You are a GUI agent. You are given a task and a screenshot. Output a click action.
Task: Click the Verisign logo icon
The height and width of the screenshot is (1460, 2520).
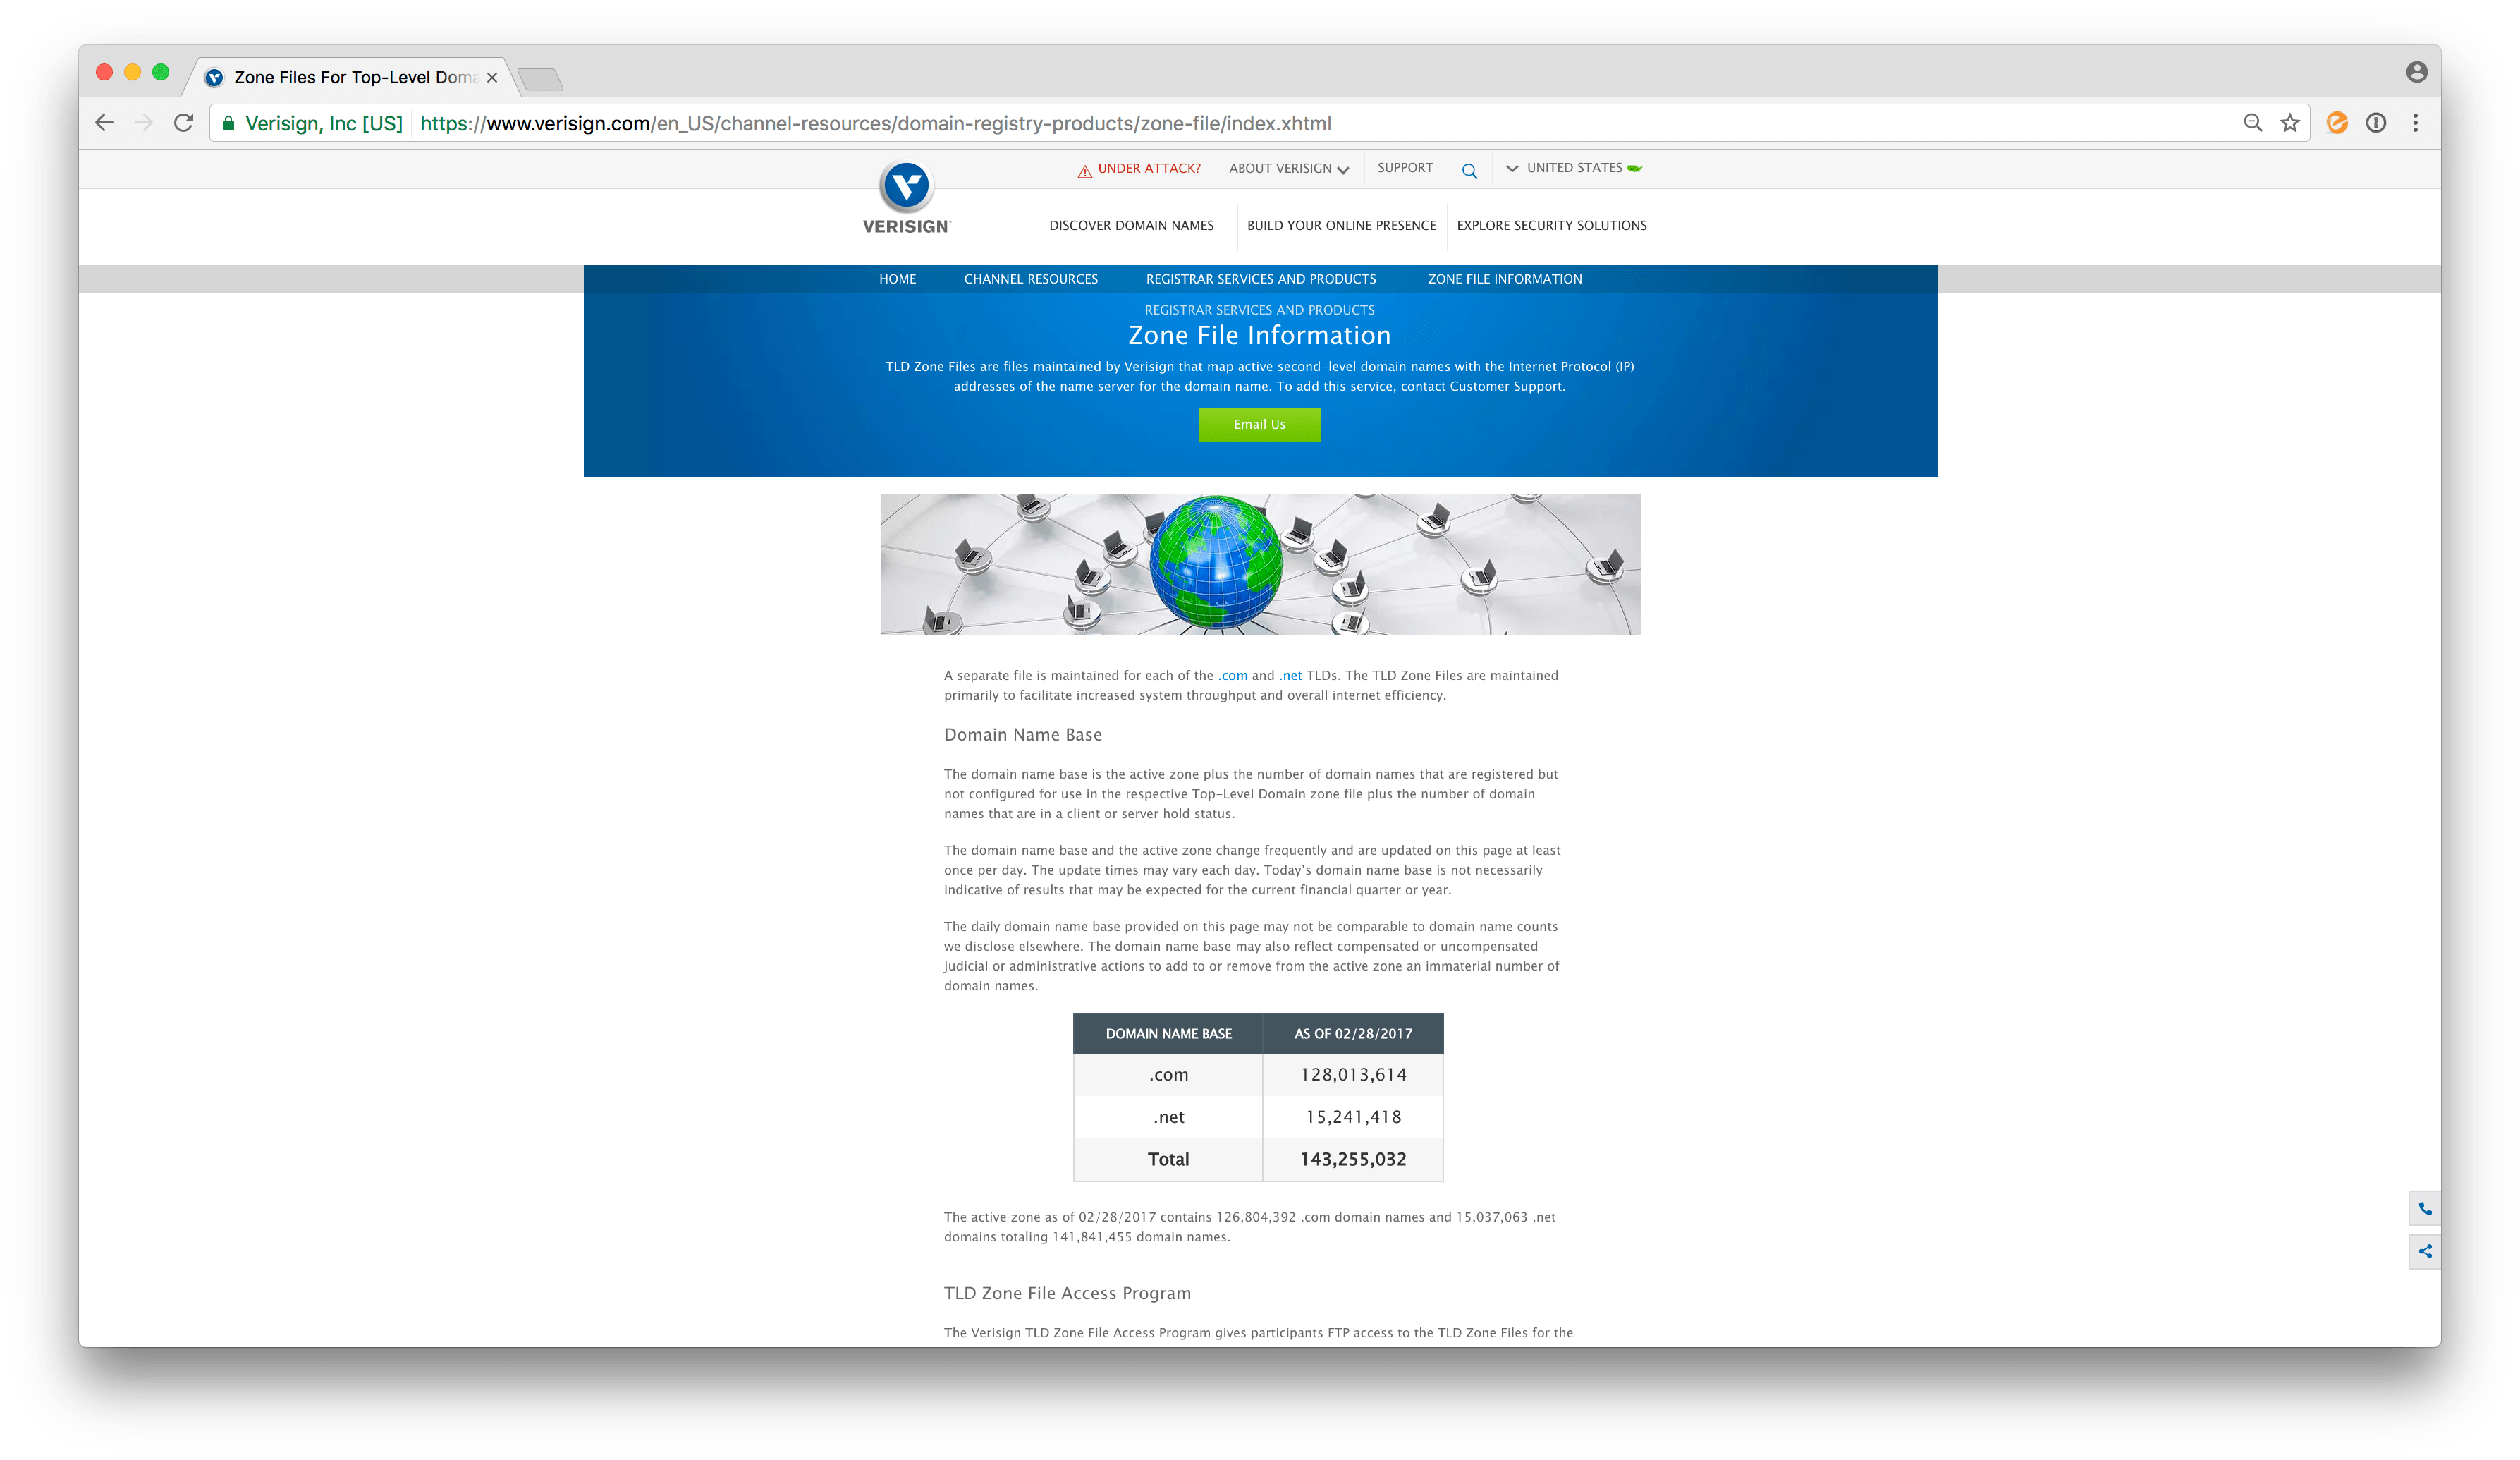[x=908, y=186]
